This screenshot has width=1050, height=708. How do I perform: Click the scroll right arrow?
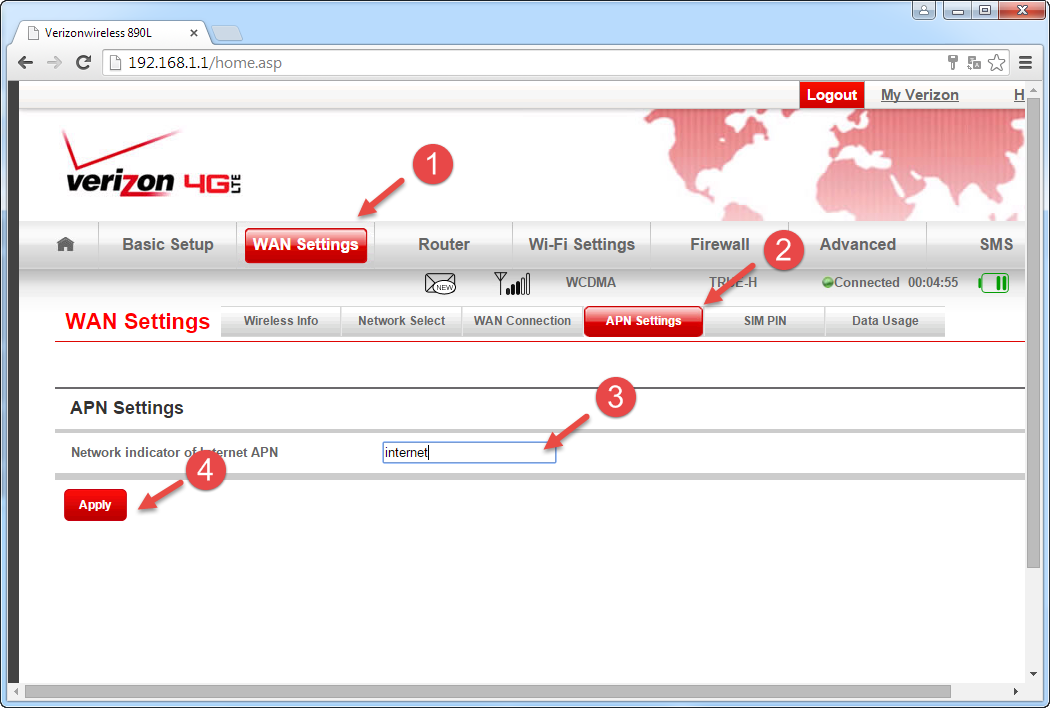coord(1016,691)
